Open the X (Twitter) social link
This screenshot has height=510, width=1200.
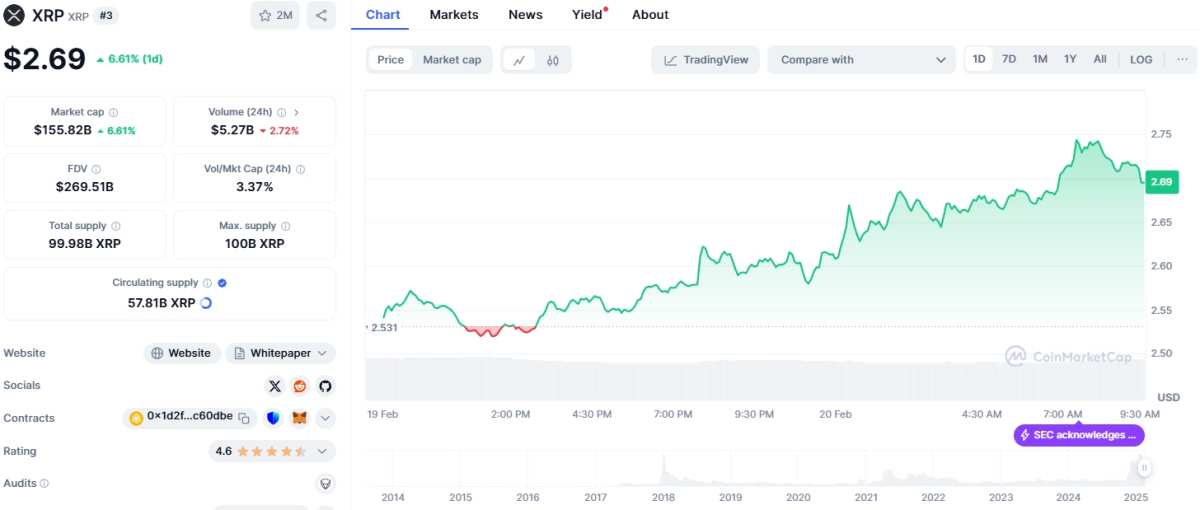pos(275,386)
